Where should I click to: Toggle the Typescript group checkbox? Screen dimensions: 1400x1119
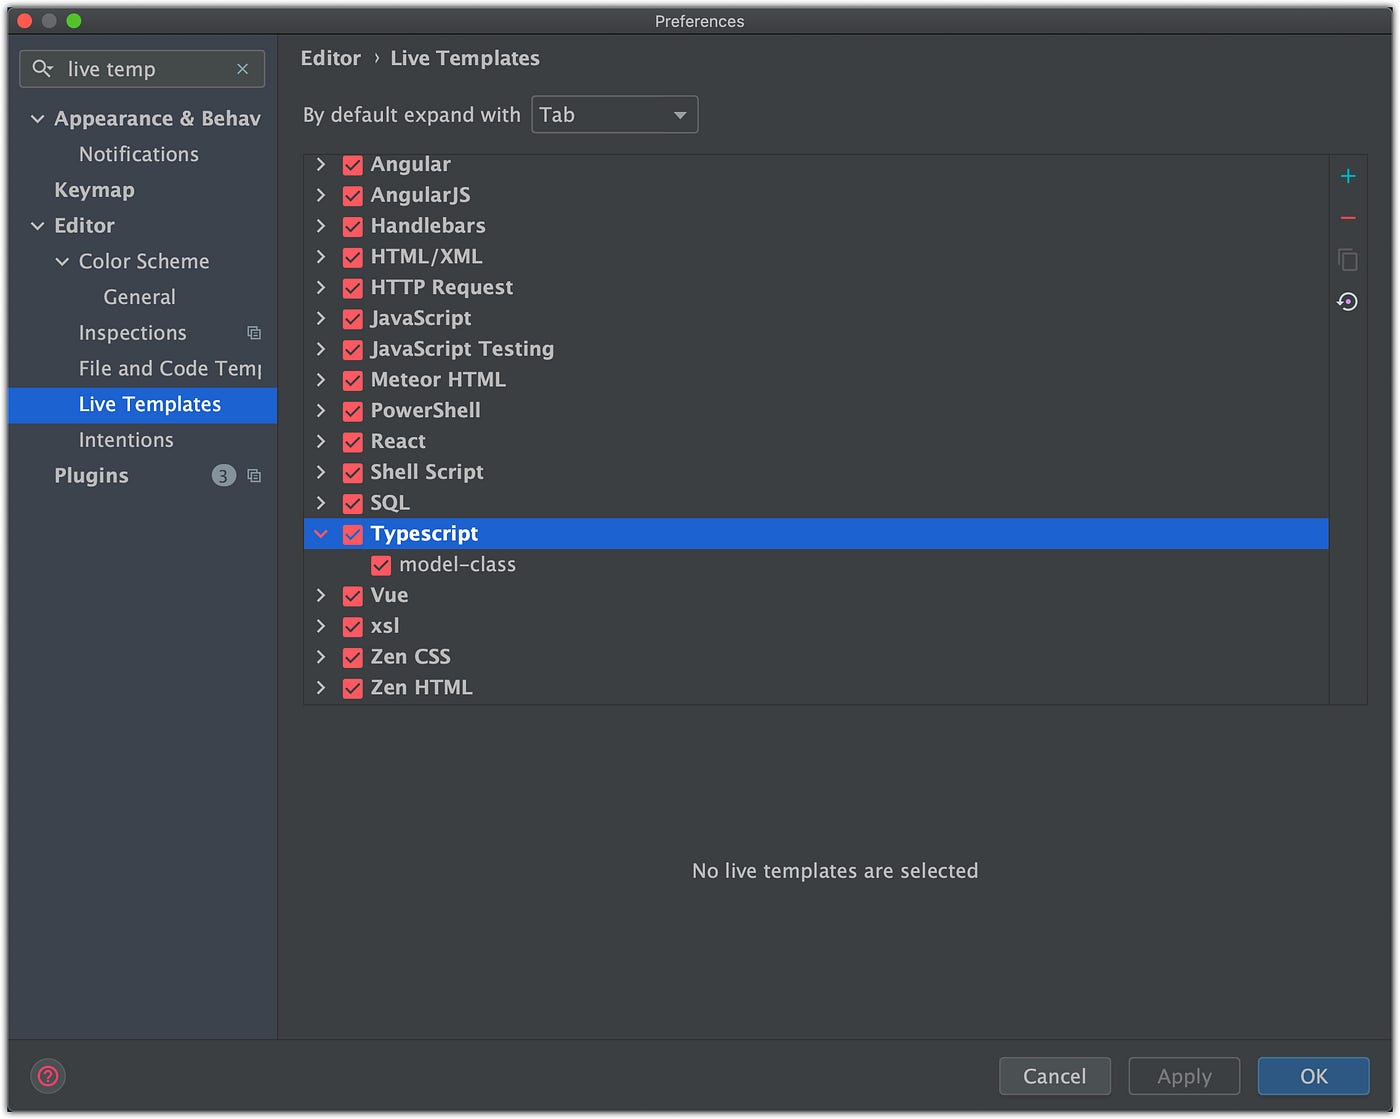(353, 534)
